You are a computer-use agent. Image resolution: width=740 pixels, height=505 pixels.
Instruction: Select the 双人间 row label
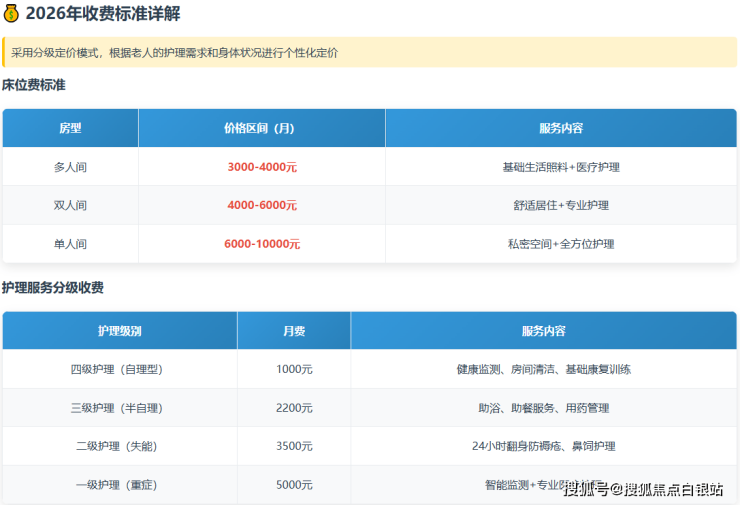(x=70, y=205)
